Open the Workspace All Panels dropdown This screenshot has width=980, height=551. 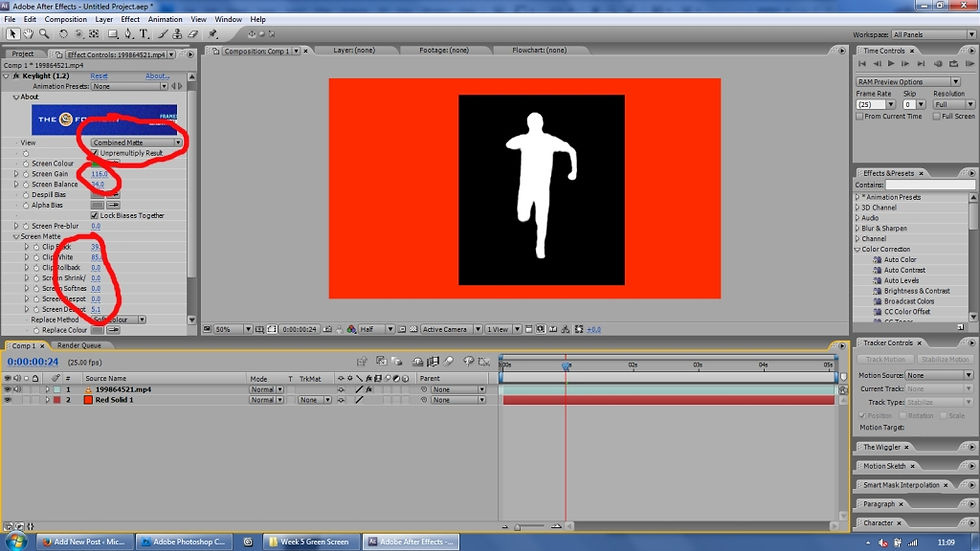click(x=934, y=34)
